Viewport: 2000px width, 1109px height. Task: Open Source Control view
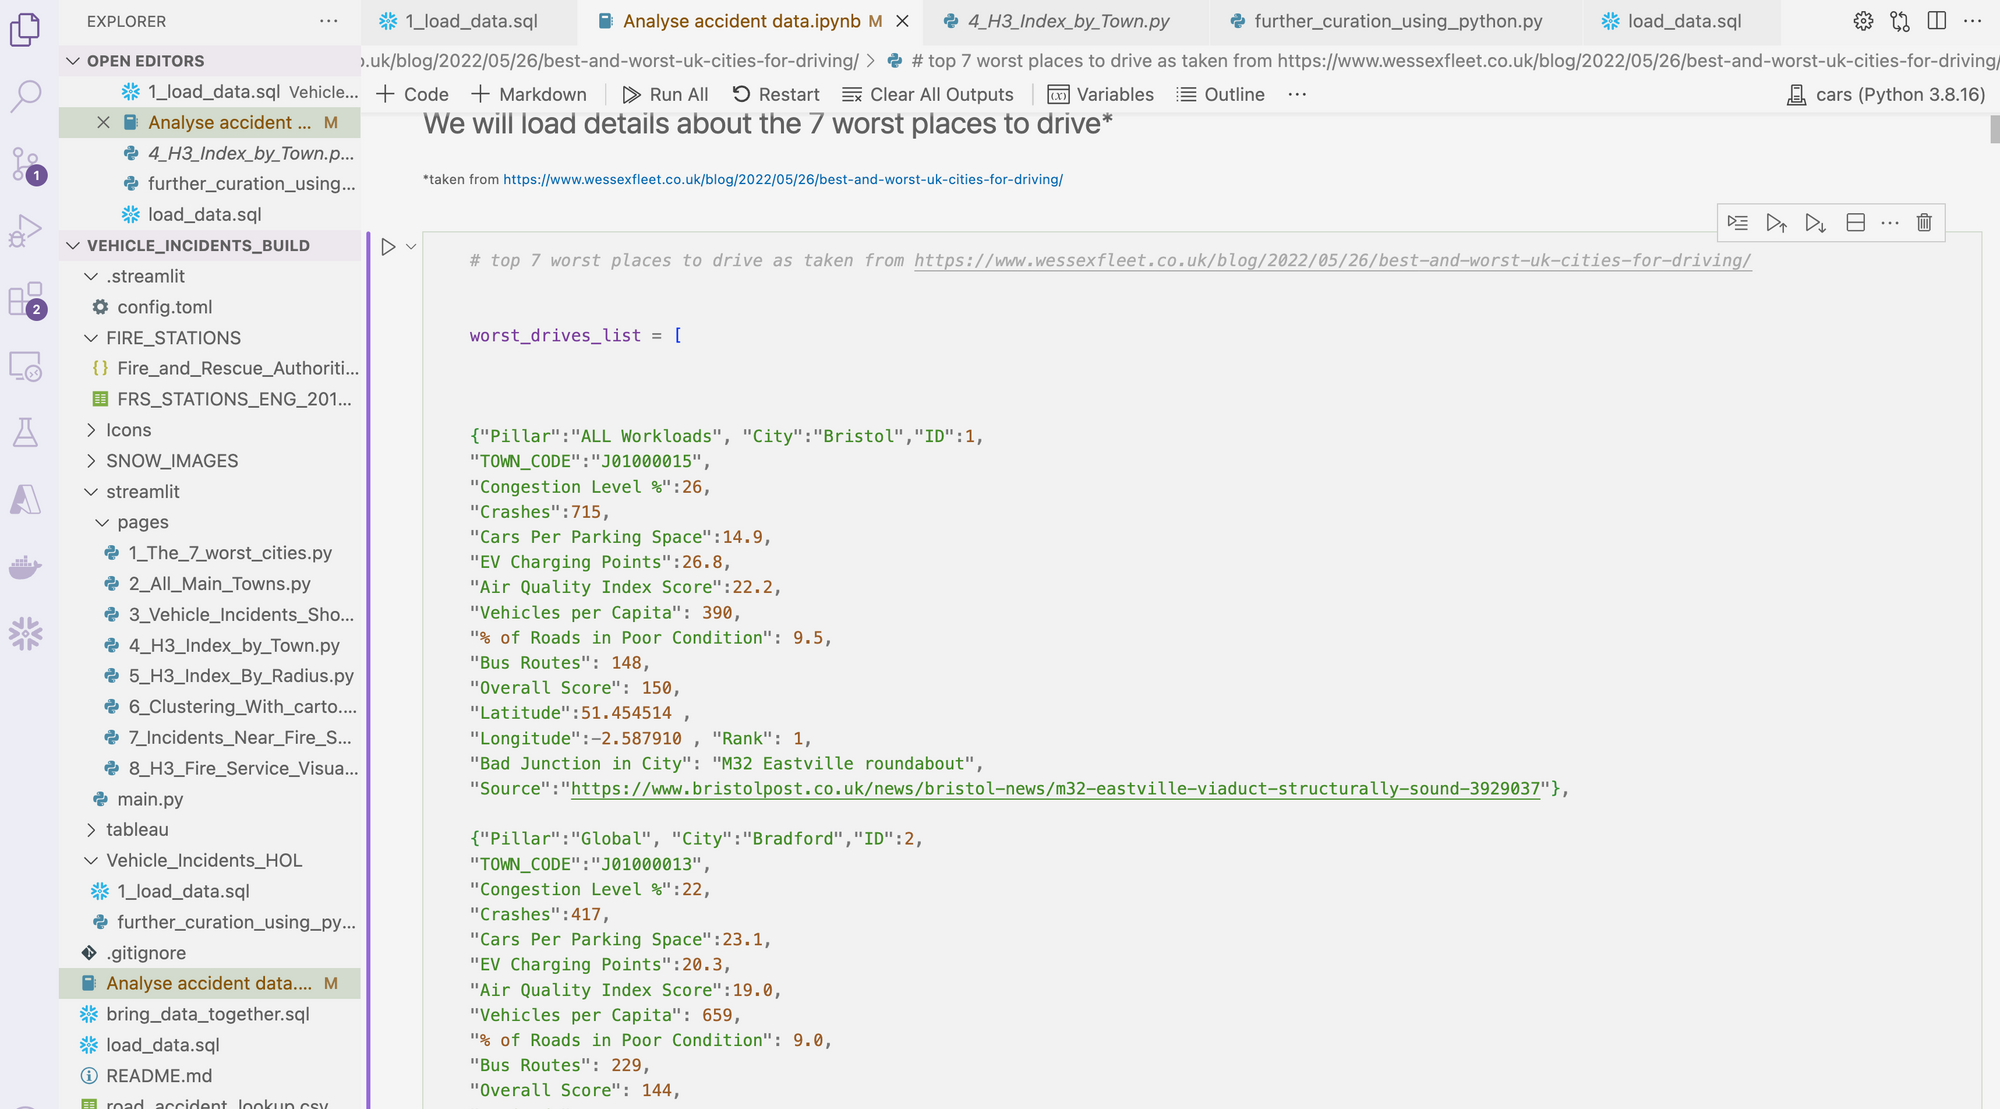[25, 164]
